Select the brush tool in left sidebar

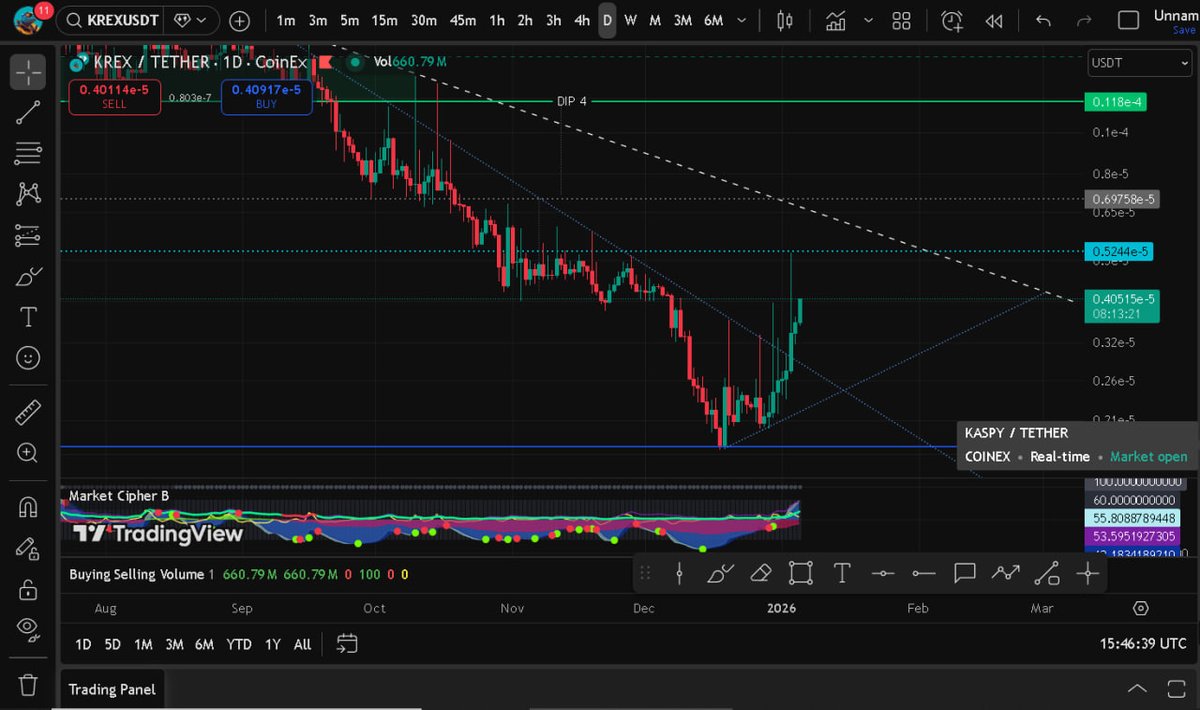pyautogui.click(x=28, y=276)
